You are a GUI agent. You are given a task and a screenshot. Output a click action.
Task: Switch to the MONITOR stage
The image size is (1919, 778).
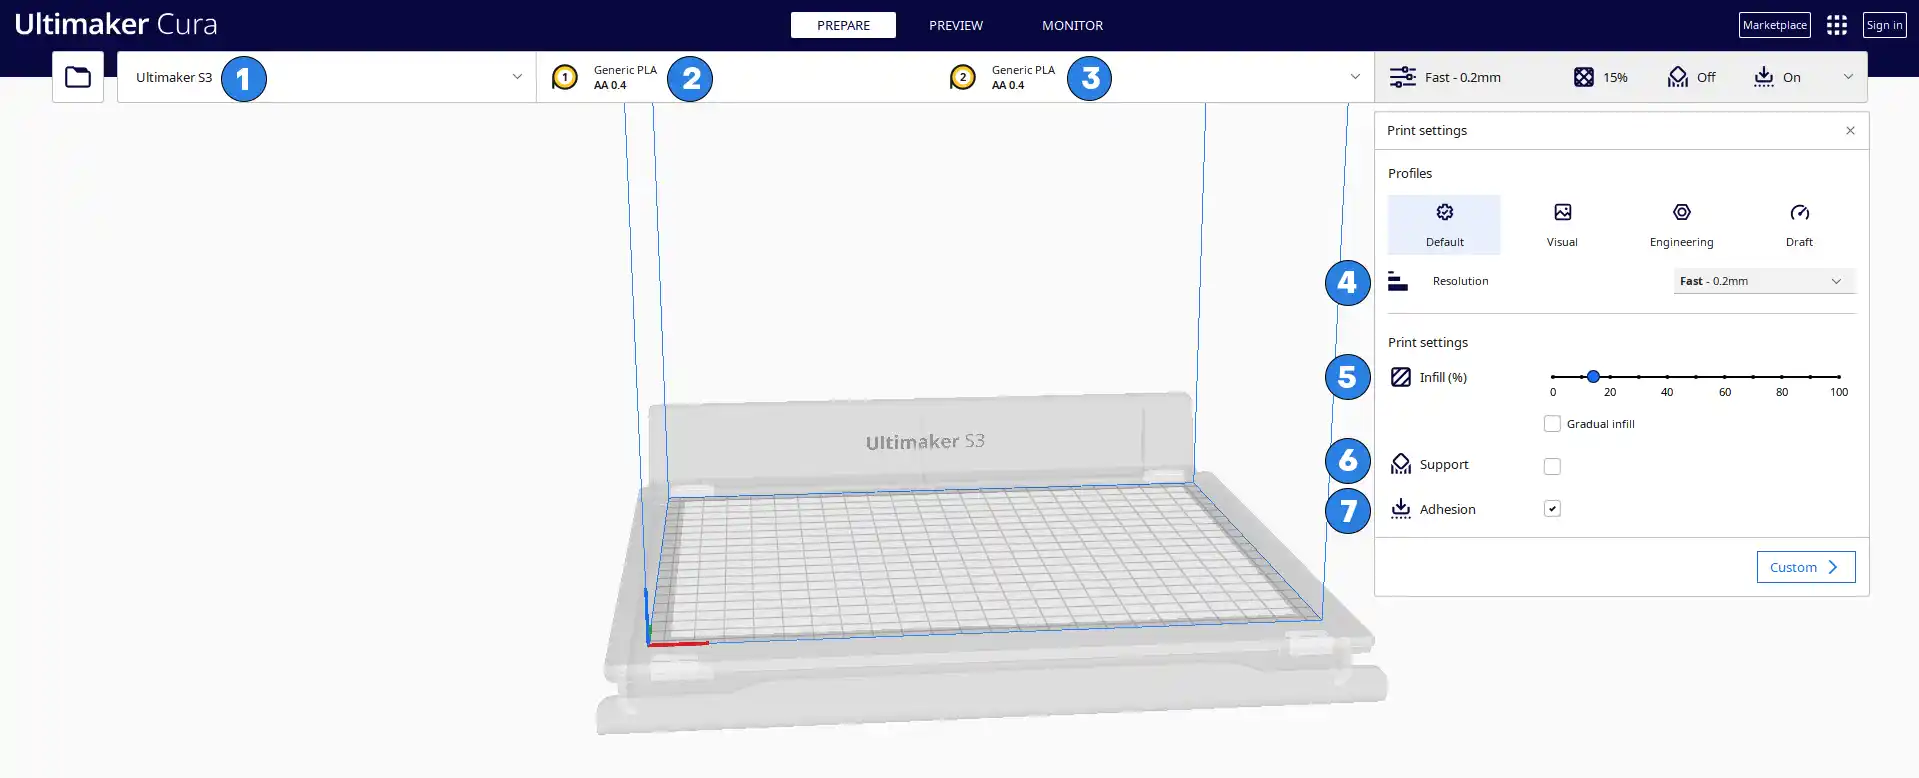tap(1072, 25)
